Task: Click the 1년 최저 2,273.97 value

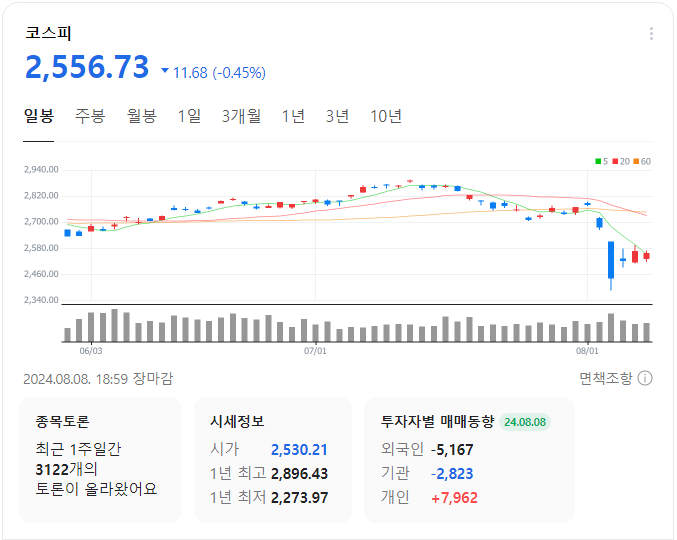Action: [299, 498]
